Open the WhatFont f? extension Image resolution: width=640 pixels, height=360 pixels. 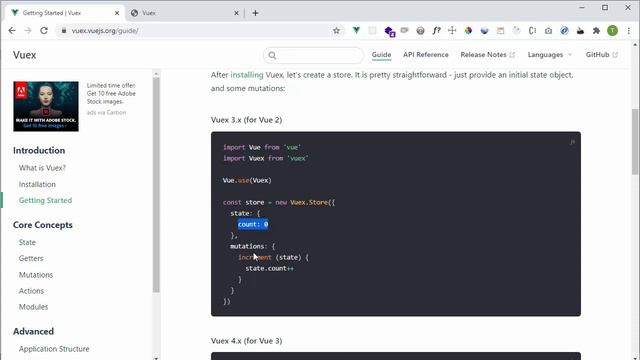pyautogui.click(x=436, y=30)
